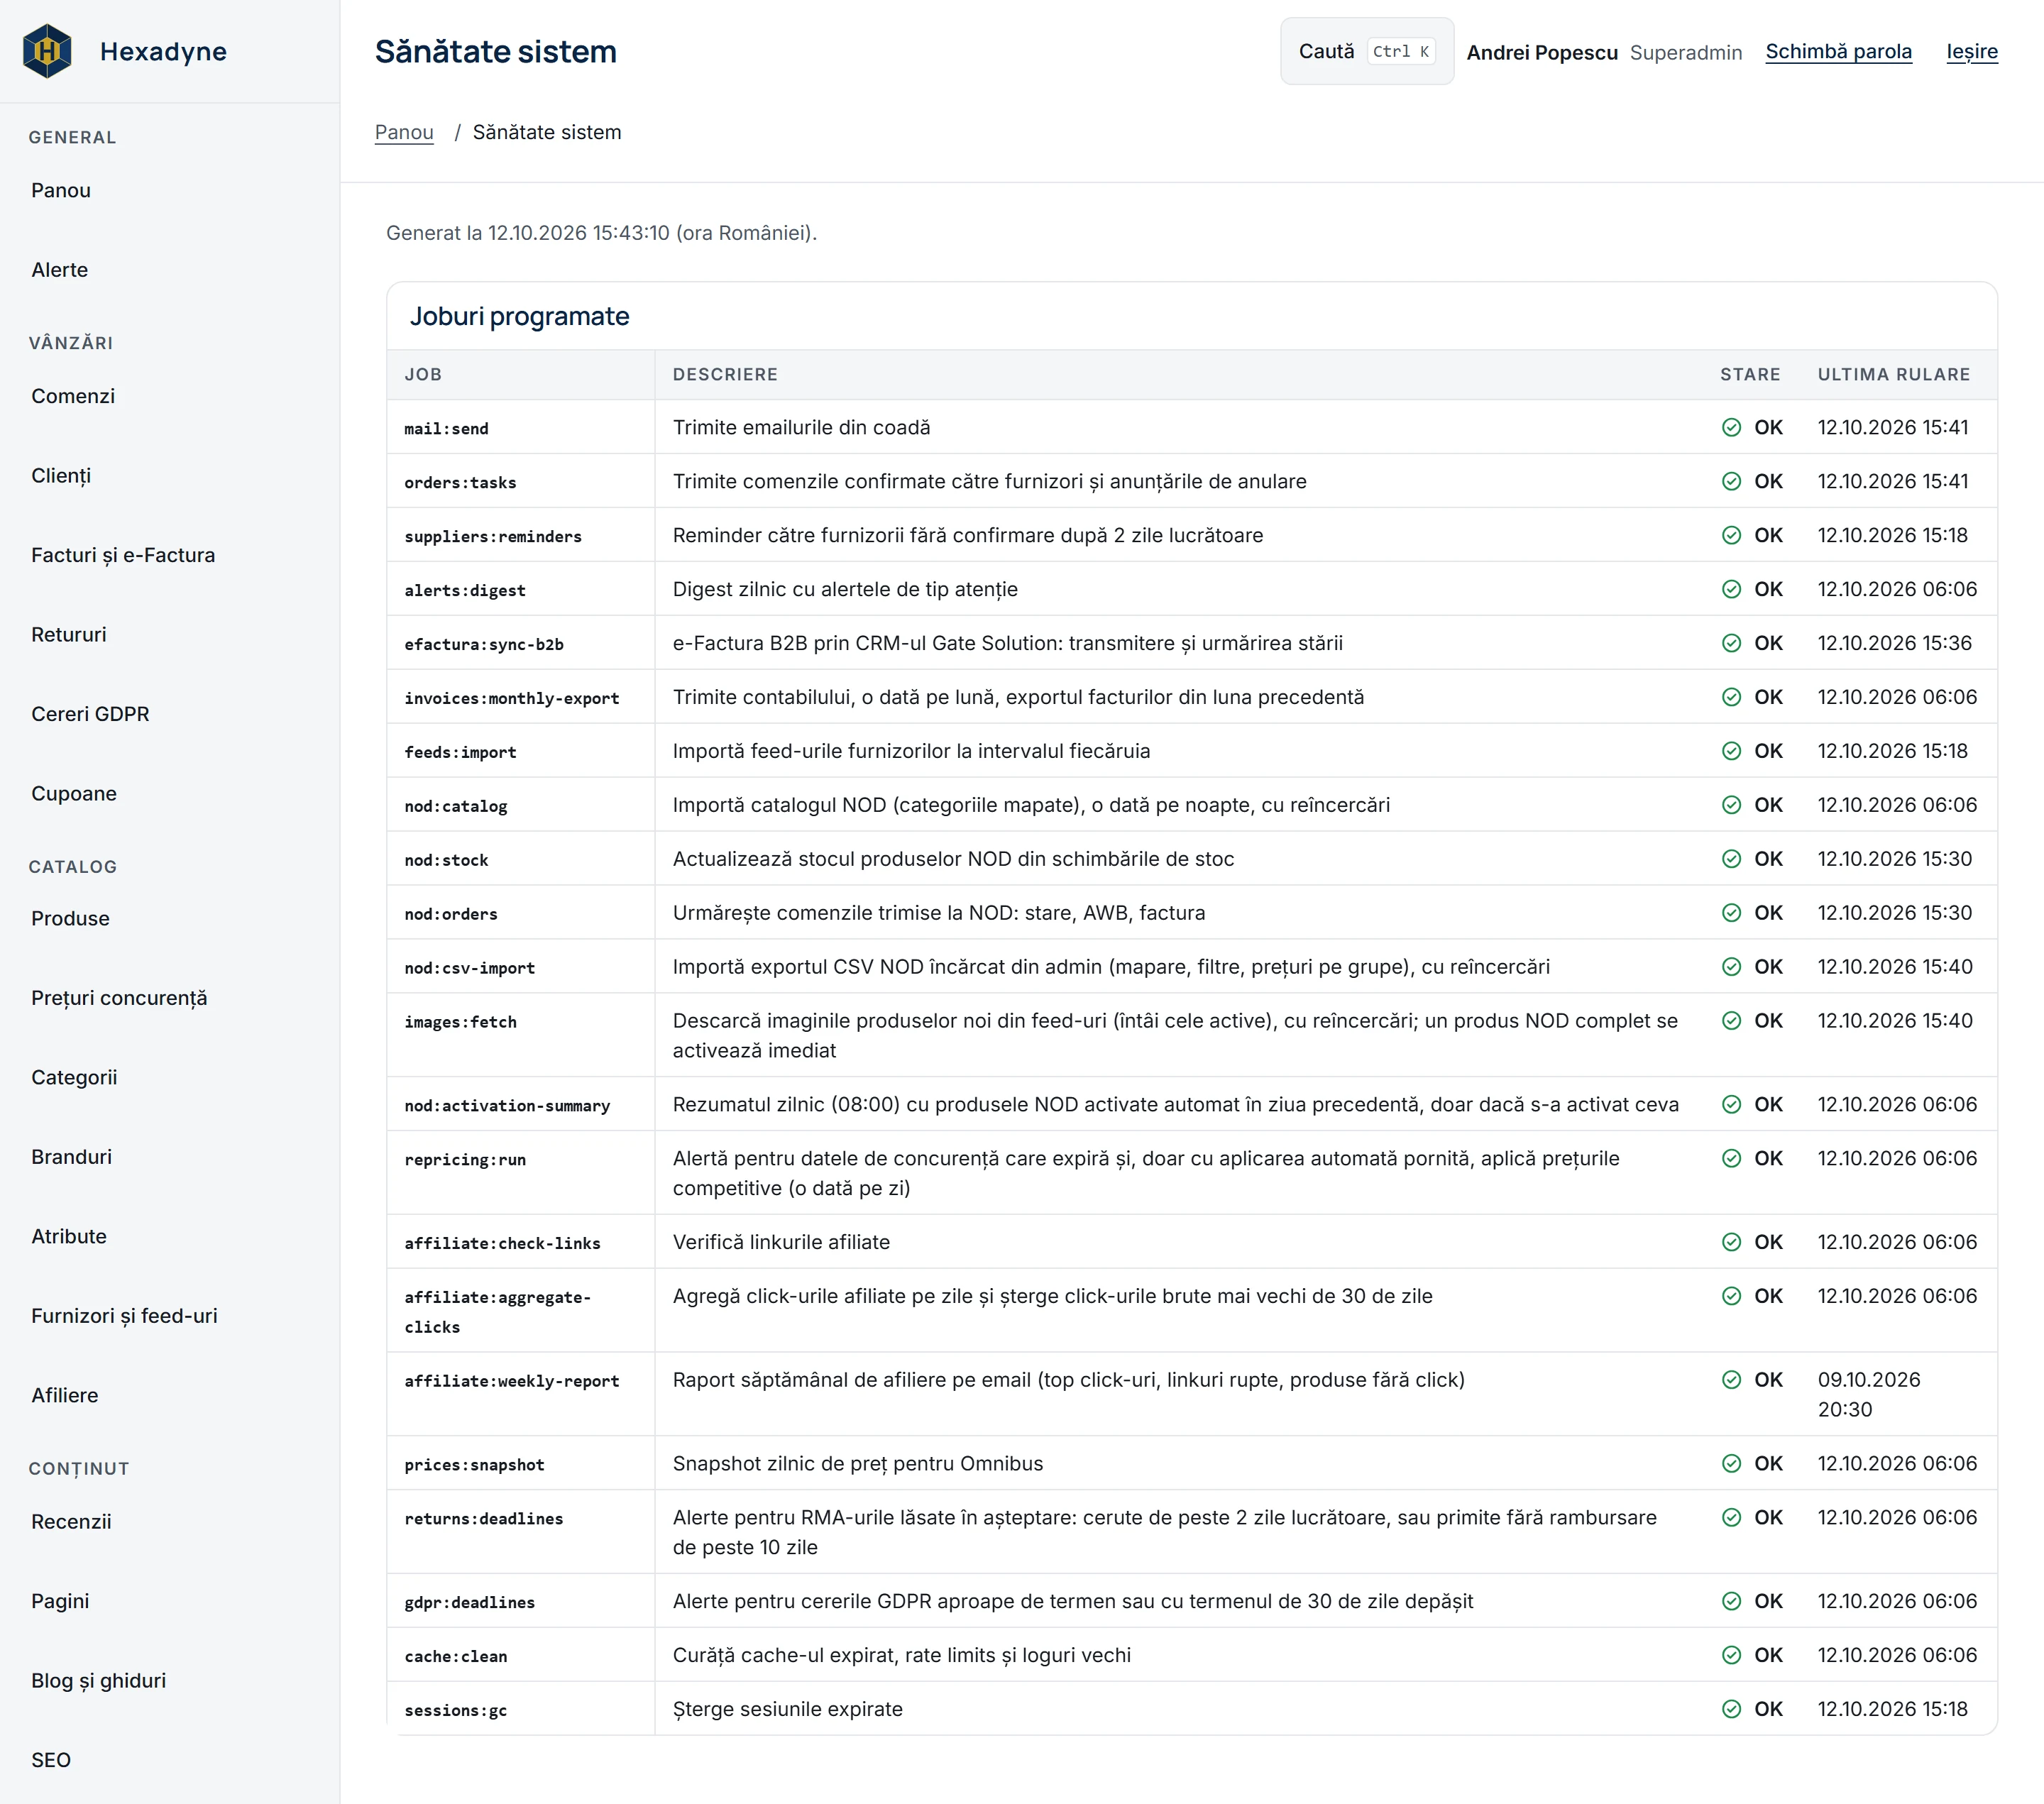Click the Verifică linkurile afiliate description

click(x=781, y=1243)
